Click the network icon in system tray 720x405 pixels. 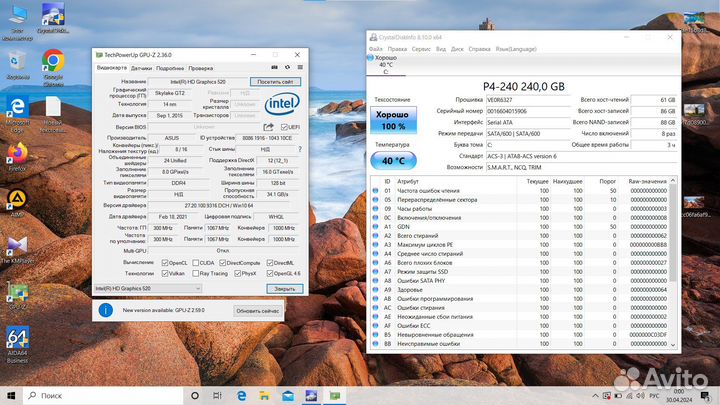629,395
